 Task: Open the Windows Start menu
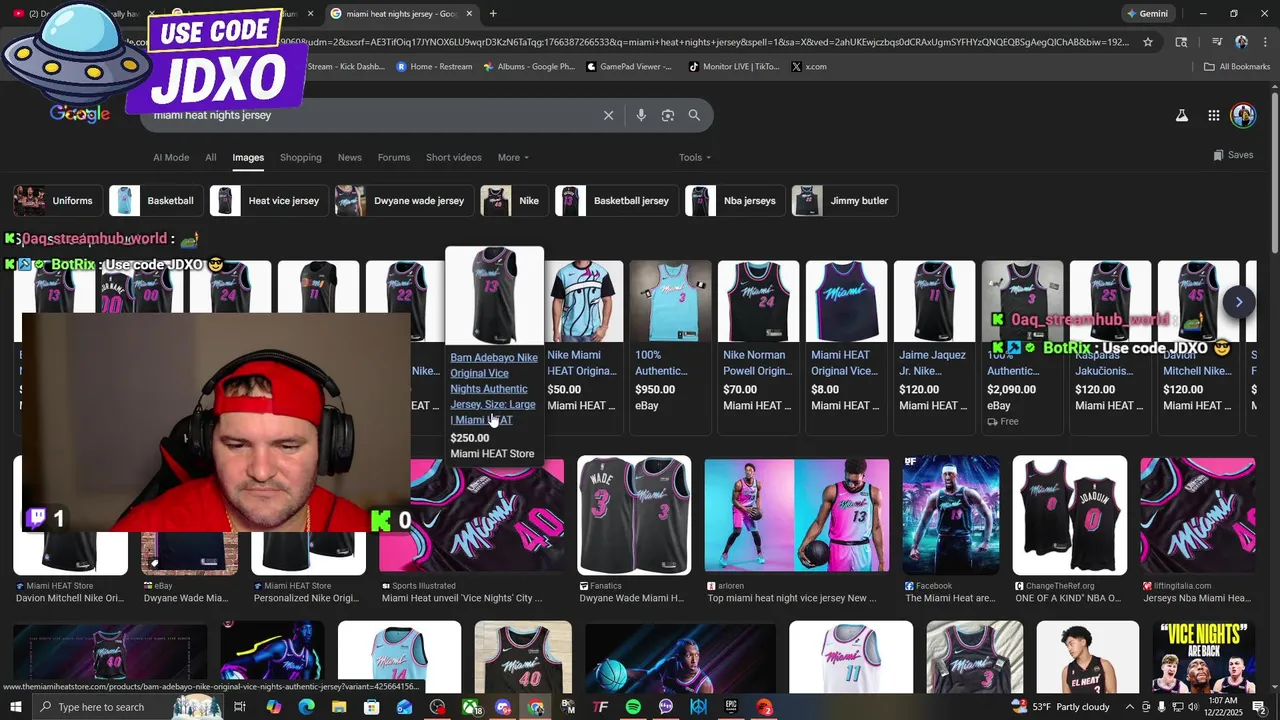[x=16, y=707]
